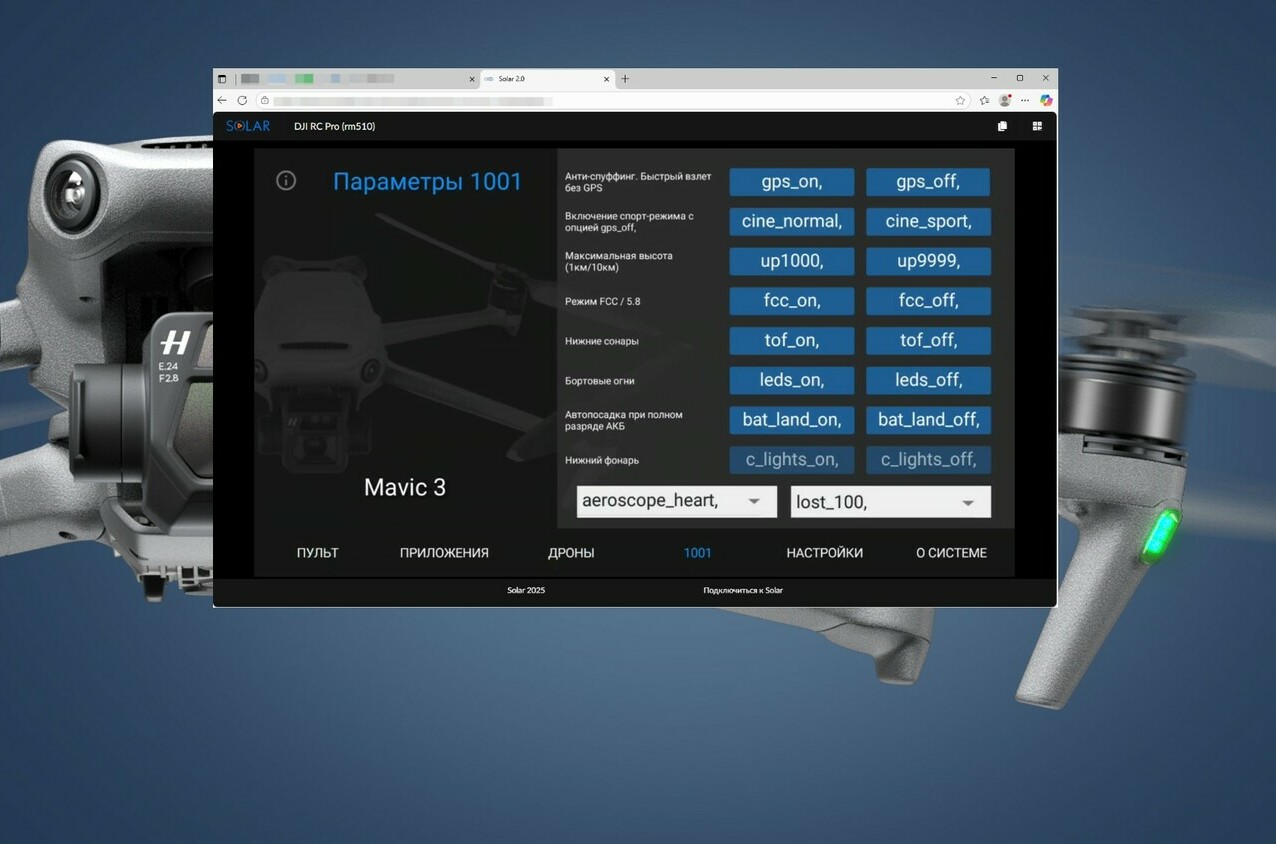Viewport: 1276px width, 844px height.
Task: Open the grid layout icon in Solar header
Action: pos(1037,126)
